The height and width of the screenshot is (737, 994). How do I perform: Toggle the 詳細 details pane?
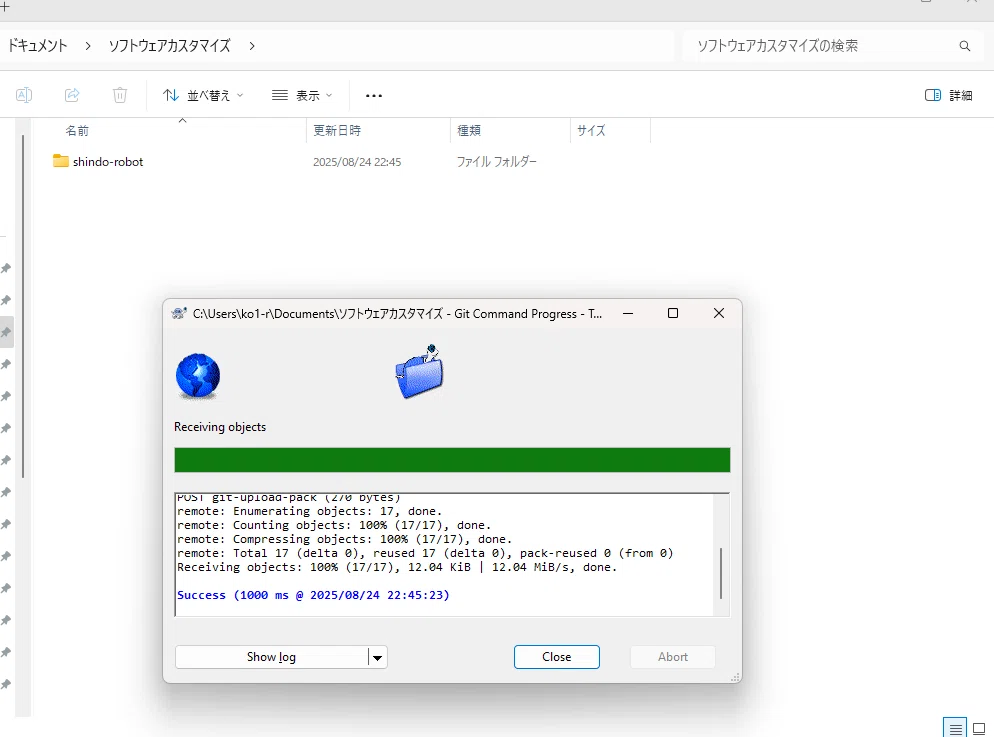click(948, 95)
